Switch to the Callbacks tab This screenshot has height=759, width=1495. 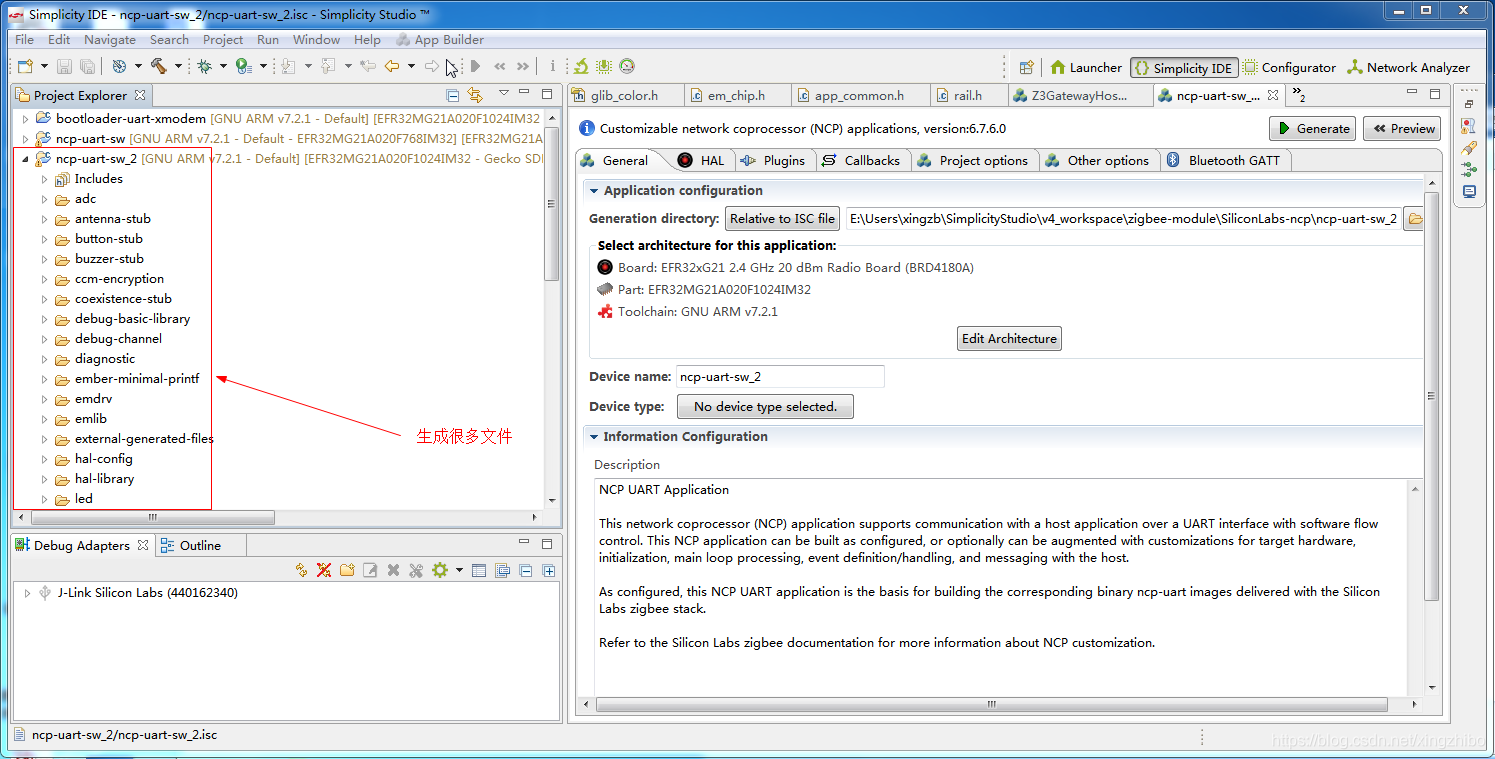click(862, 160)
